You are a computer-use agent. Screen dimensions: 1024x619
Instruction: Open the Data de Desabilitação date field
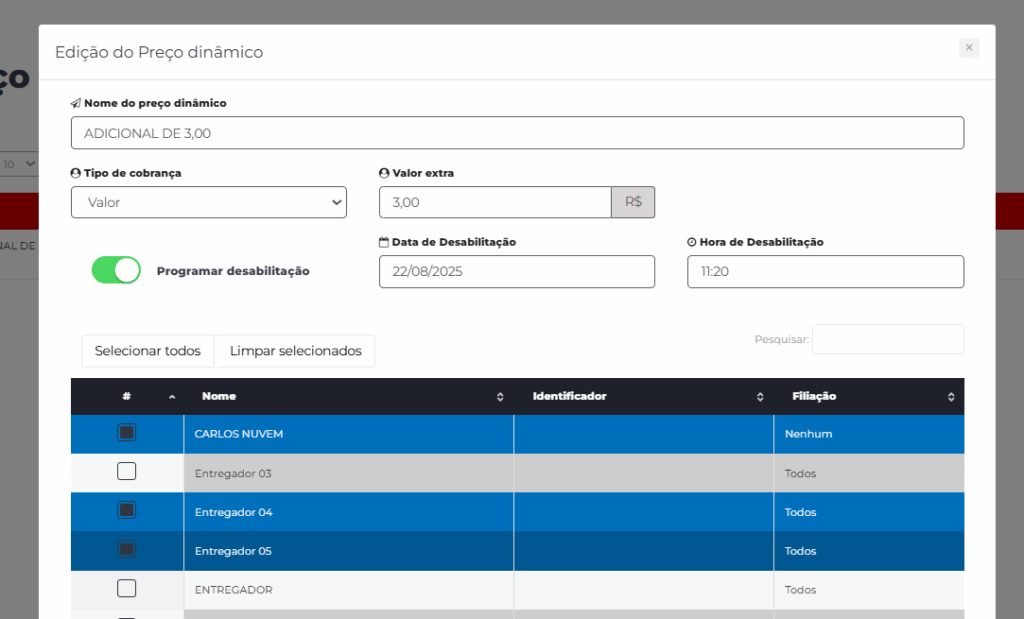(516, 271)
